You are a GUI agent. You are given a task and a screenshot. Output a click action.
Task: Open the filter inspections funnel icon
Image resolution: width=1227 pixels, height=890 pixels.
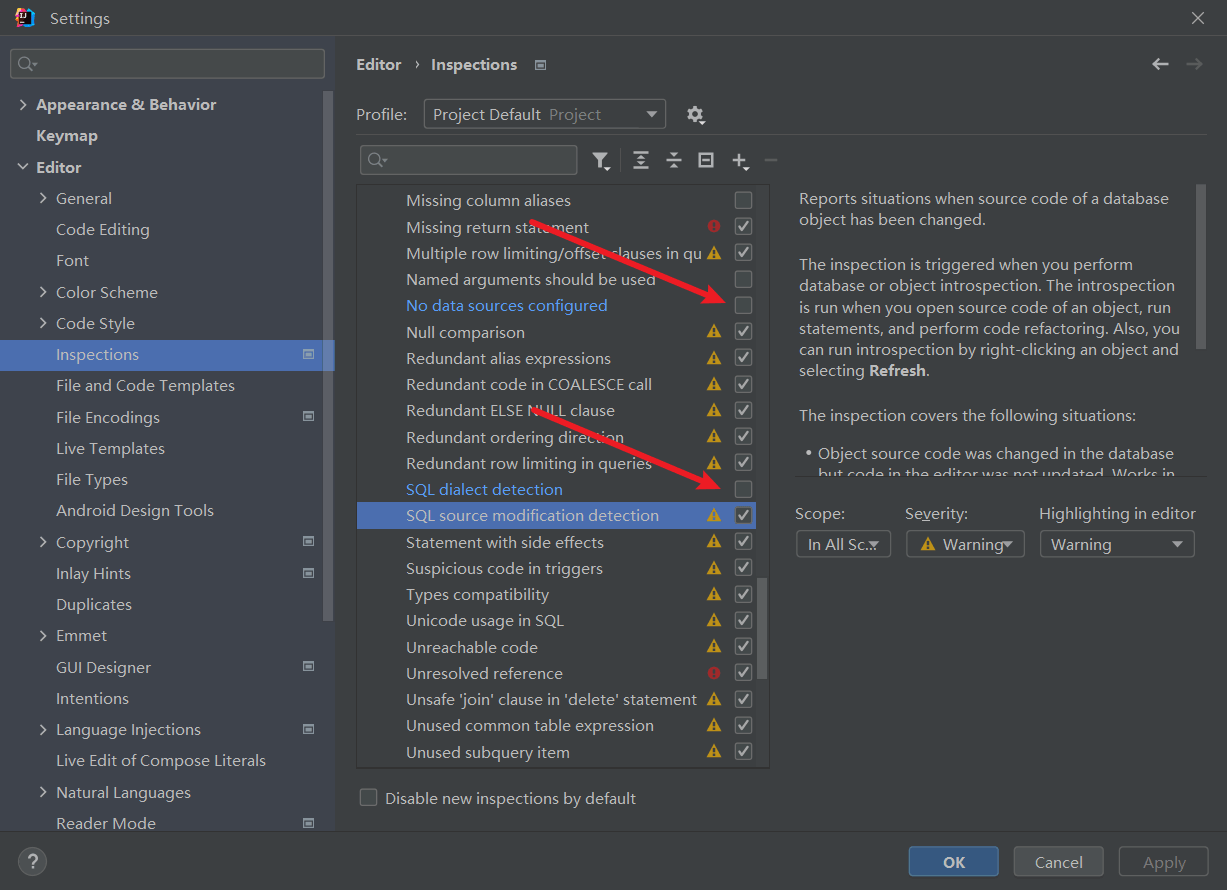[x=601, y=161]
